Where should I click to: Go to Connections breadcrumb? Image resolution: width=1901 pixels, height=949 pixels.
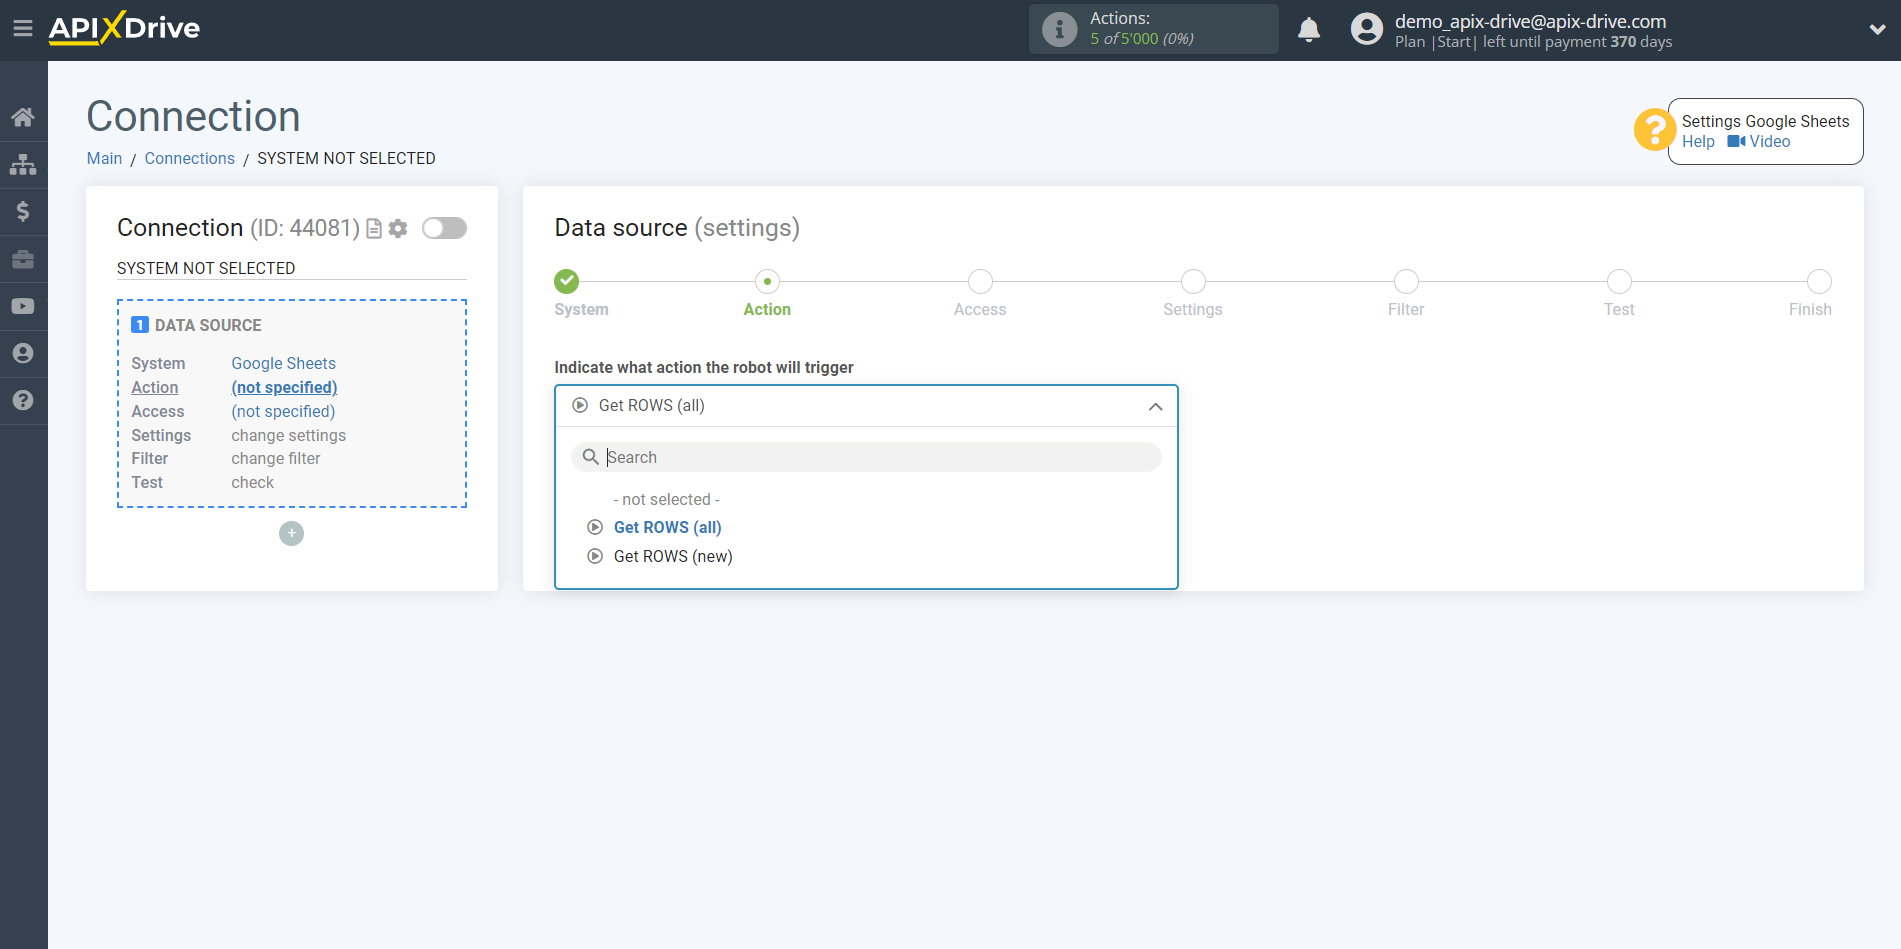click(189, 158)
